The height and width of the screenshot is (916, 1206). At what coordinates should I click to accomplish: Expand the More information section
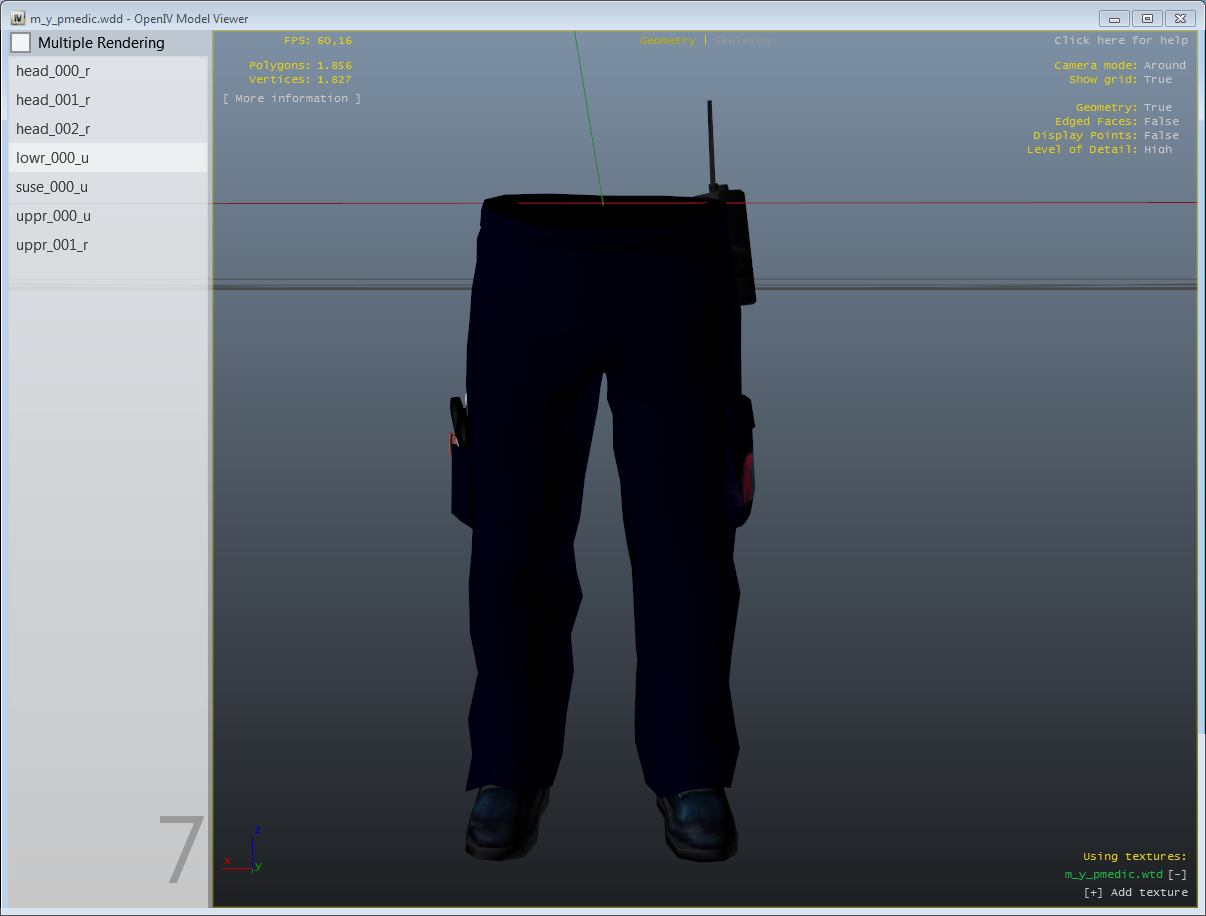(292, 99)
